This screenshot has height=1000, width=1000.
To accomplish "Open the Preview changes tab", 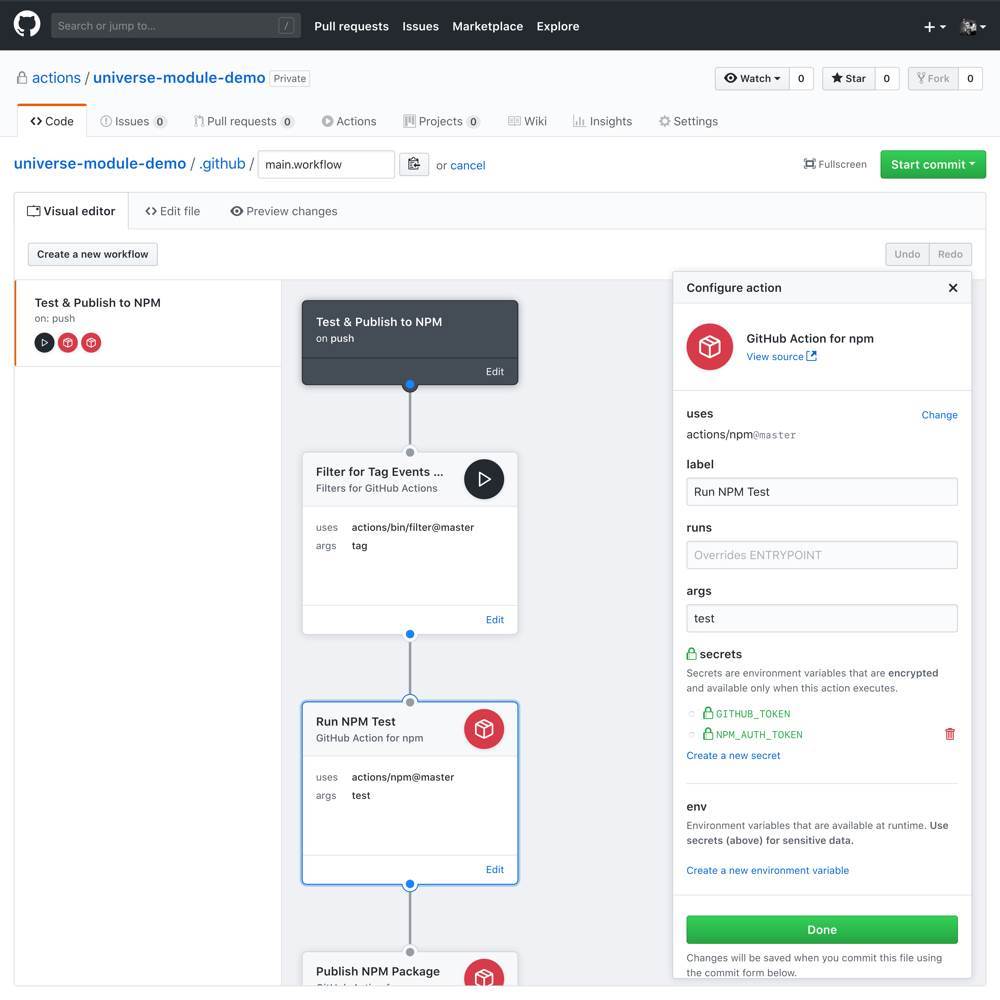I will pos(284,211).
